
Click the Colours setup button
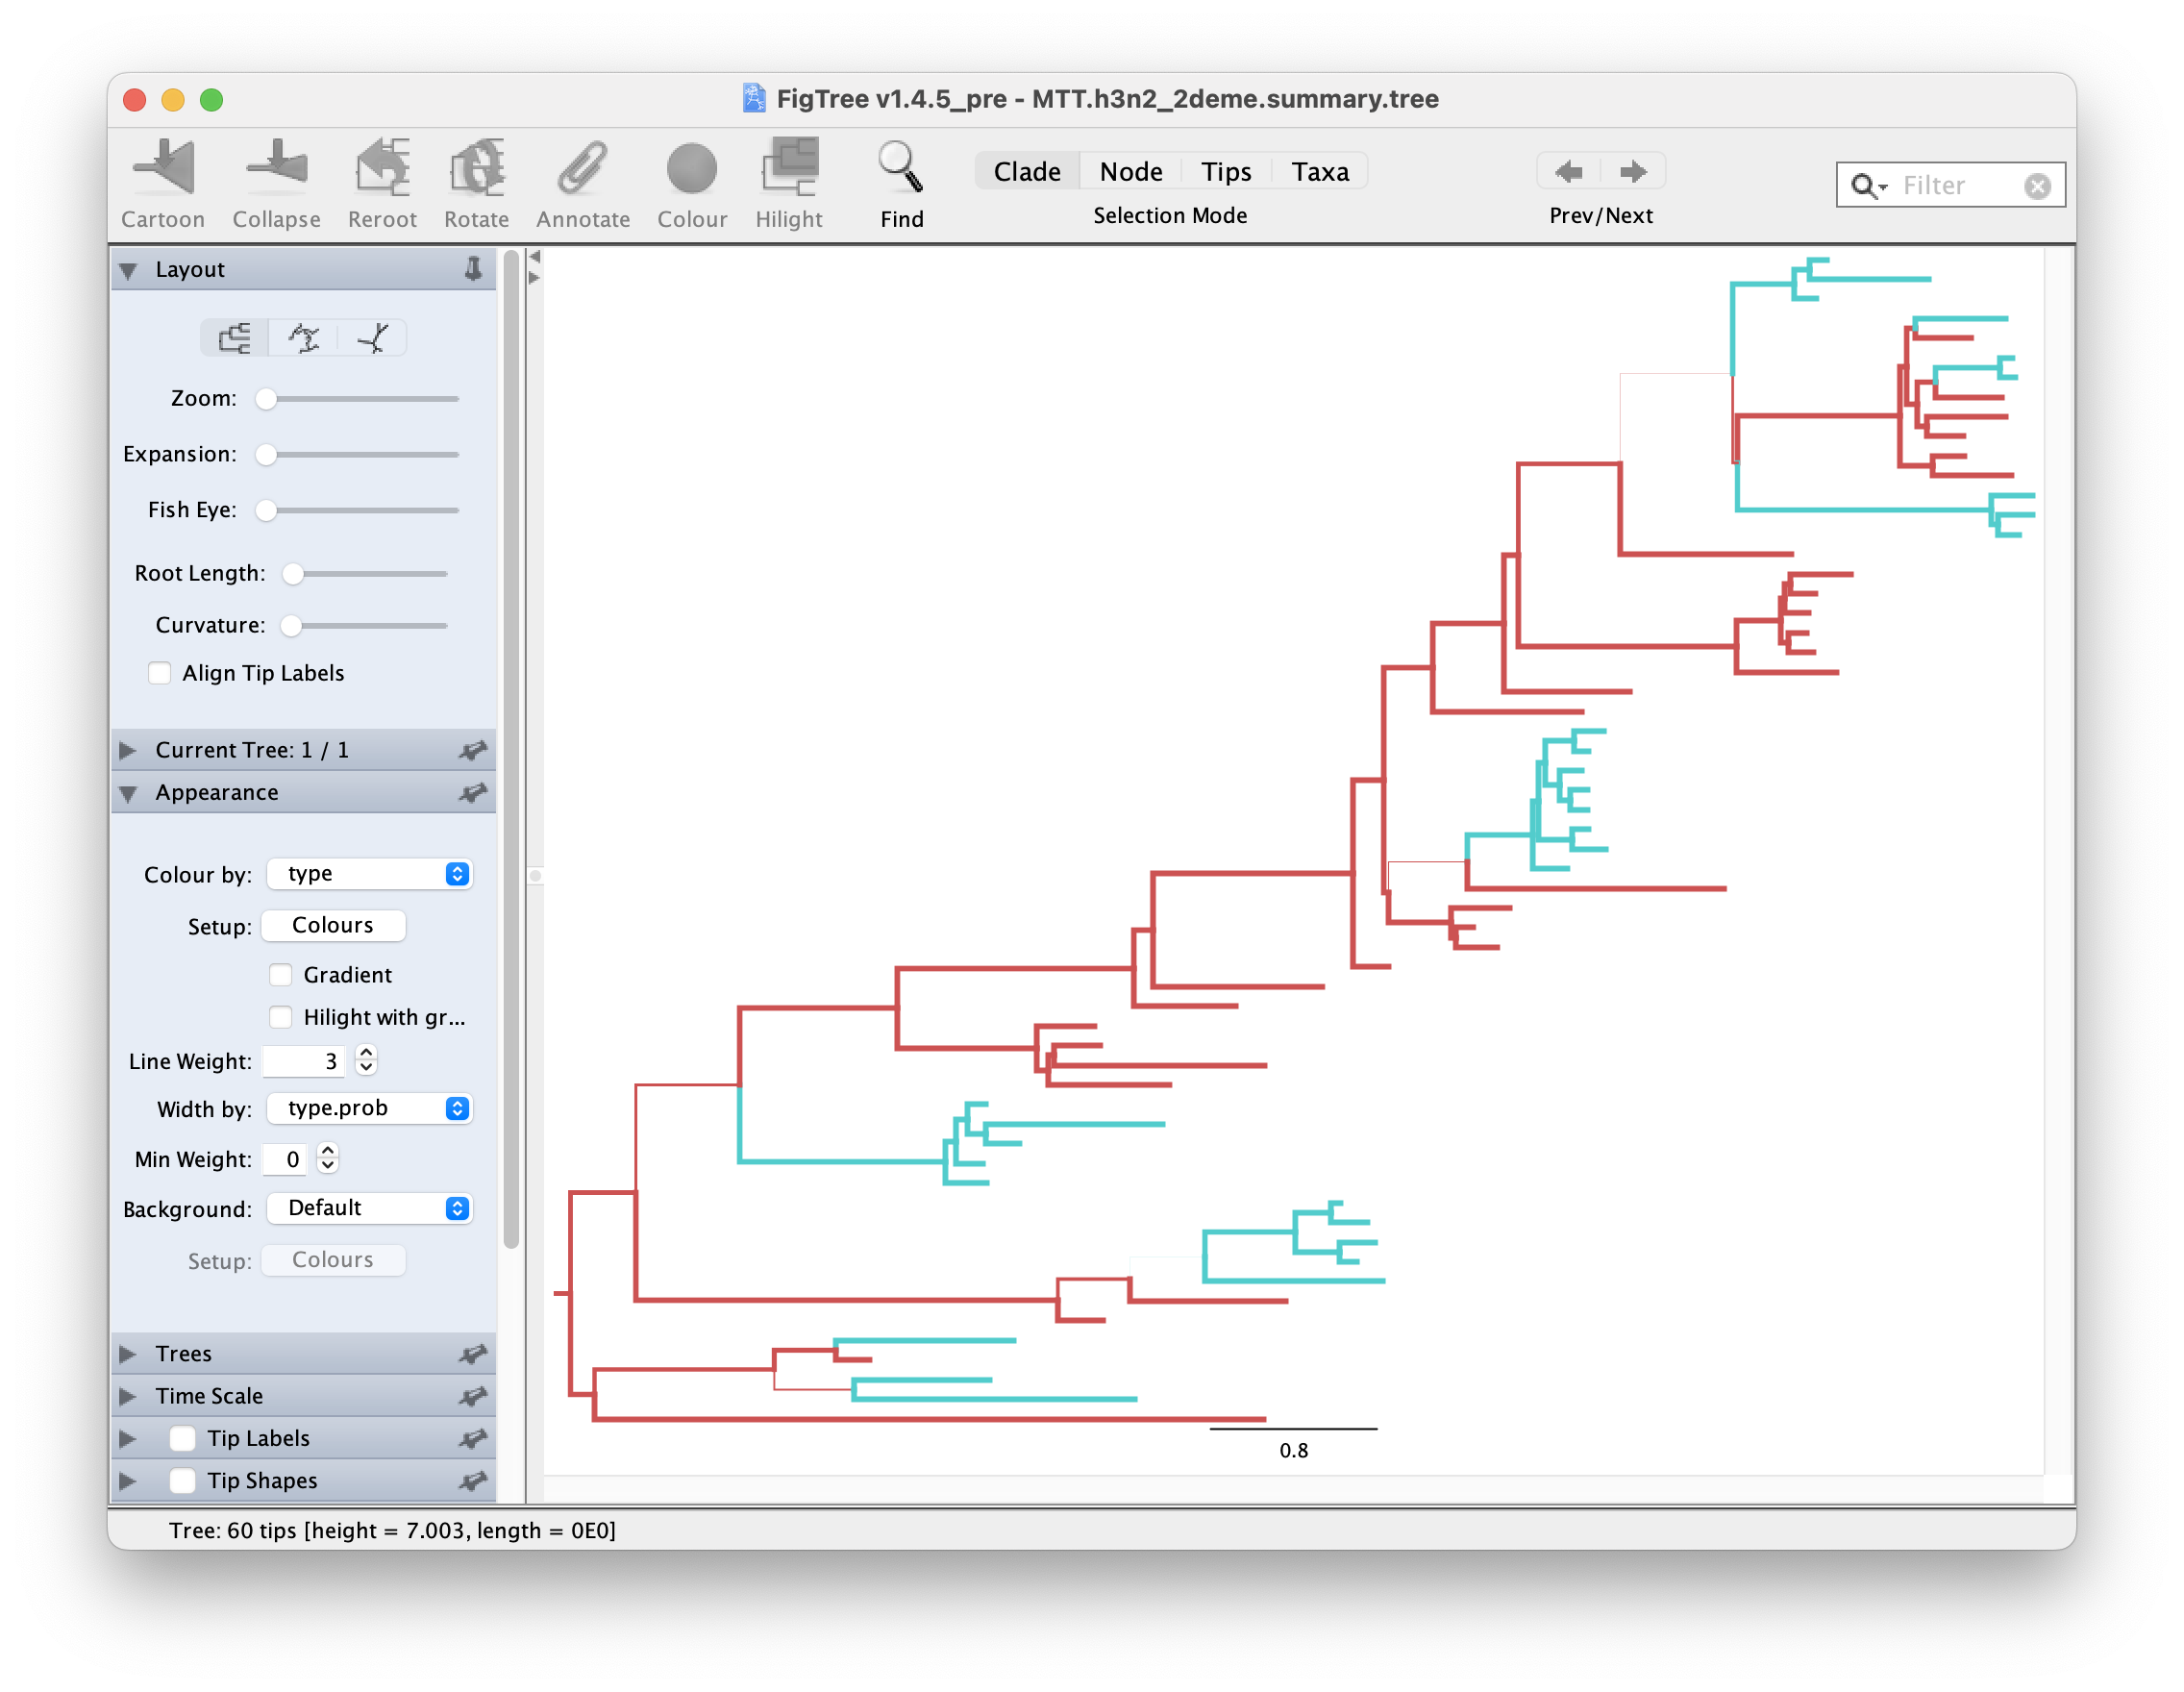click(x=333, y=925)
